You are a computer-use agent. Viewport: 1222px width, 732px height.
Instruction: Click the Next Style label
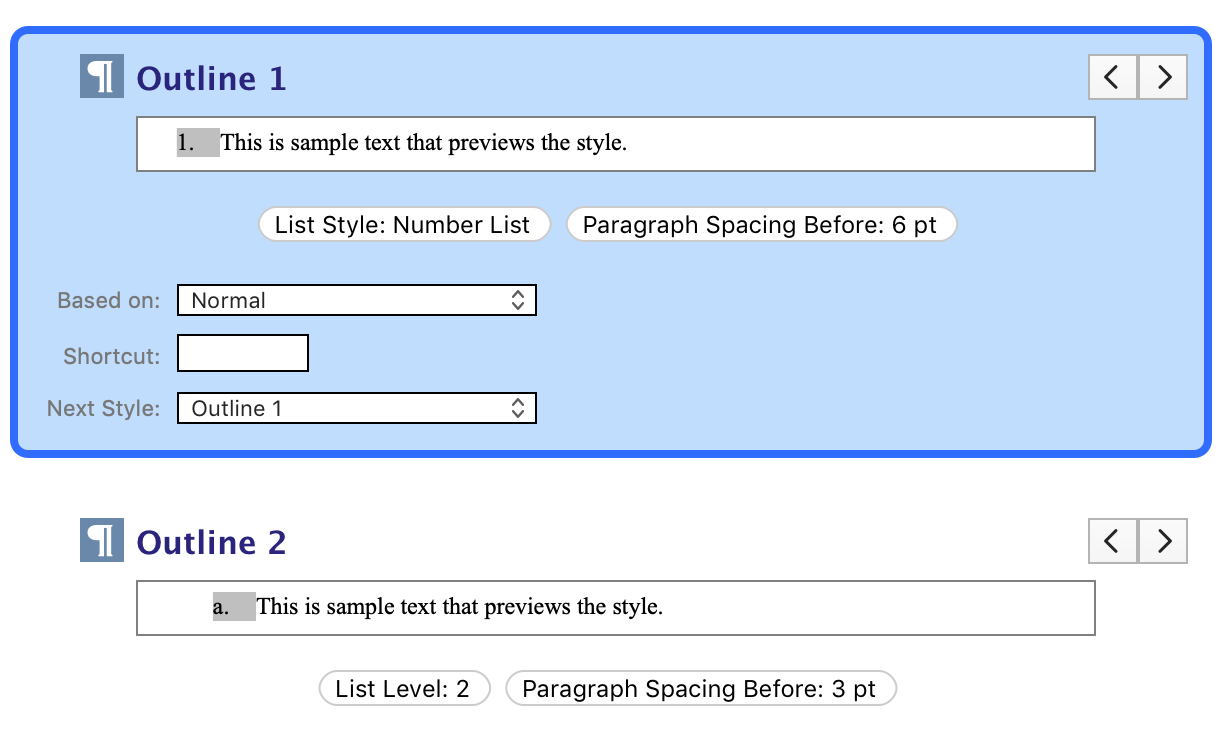point(103,409)
